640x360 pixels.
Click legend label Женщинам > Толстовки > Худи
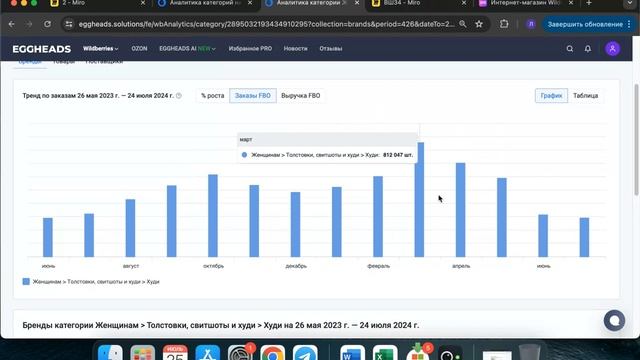[x=96, y=282]
